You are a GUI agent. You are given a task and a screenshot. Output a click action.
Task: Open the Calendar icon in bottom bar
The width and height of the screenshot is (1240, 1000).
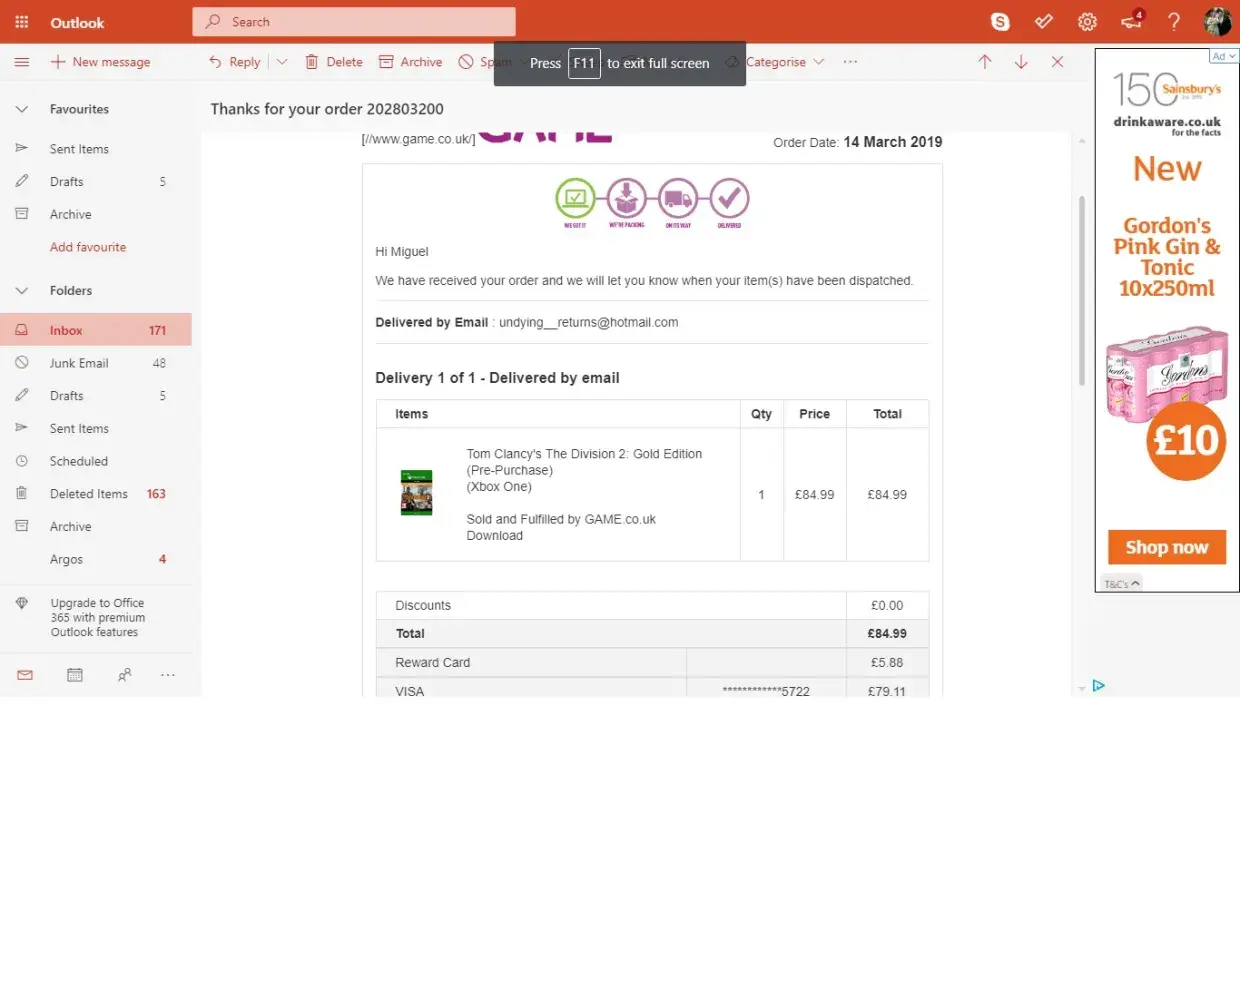[75, 675]
